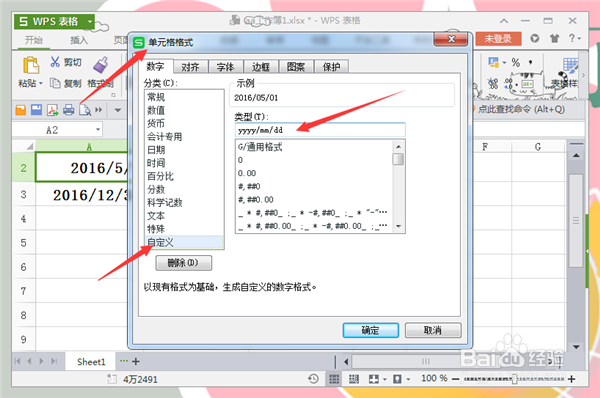The image size is (600, 398).
Task: Click the zoom out minus icon
Action: [x=455, y=379]
